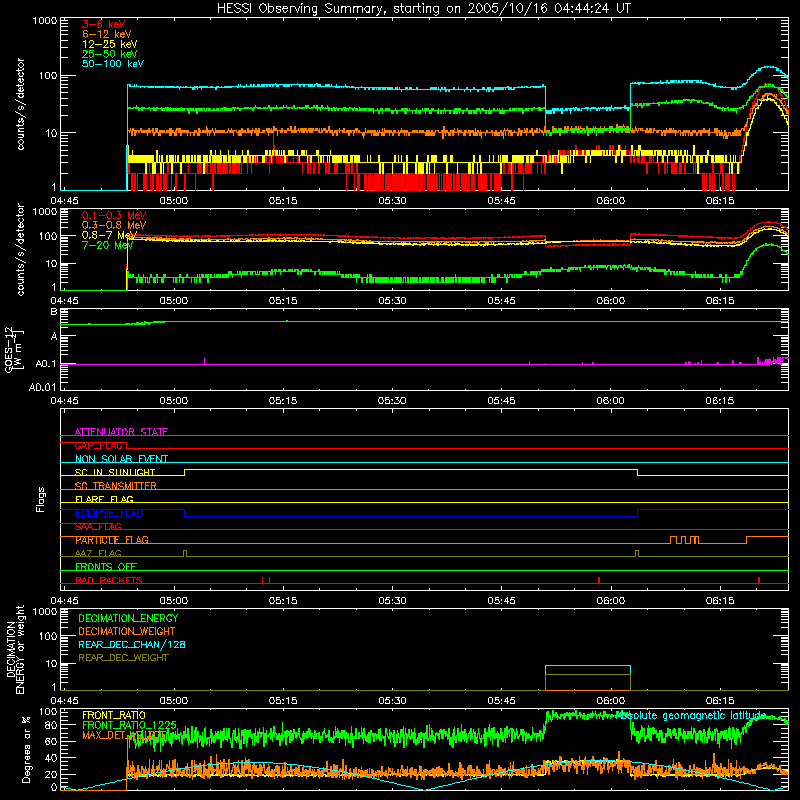Click the green FRONT_RATIO_1225 legend entry
Image resolution: width=800 pixels, height=800 pixels.
click(130, 725)
